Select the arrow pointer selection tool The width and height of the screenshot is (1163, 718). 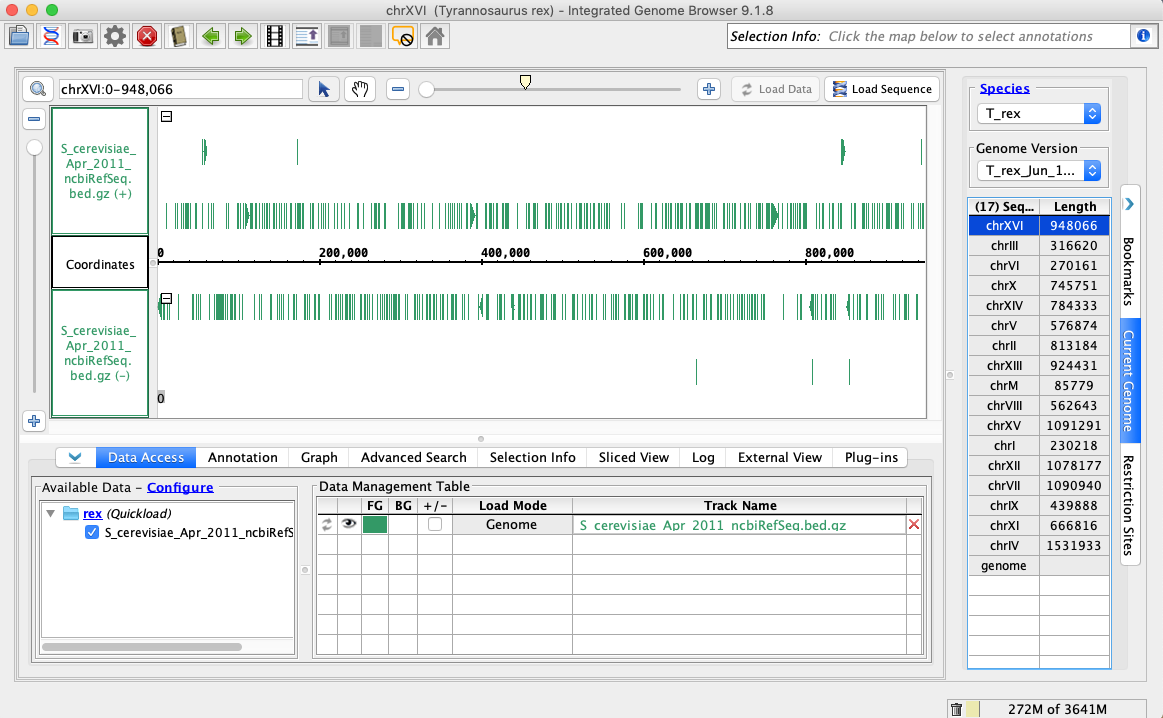click(324, 89)
